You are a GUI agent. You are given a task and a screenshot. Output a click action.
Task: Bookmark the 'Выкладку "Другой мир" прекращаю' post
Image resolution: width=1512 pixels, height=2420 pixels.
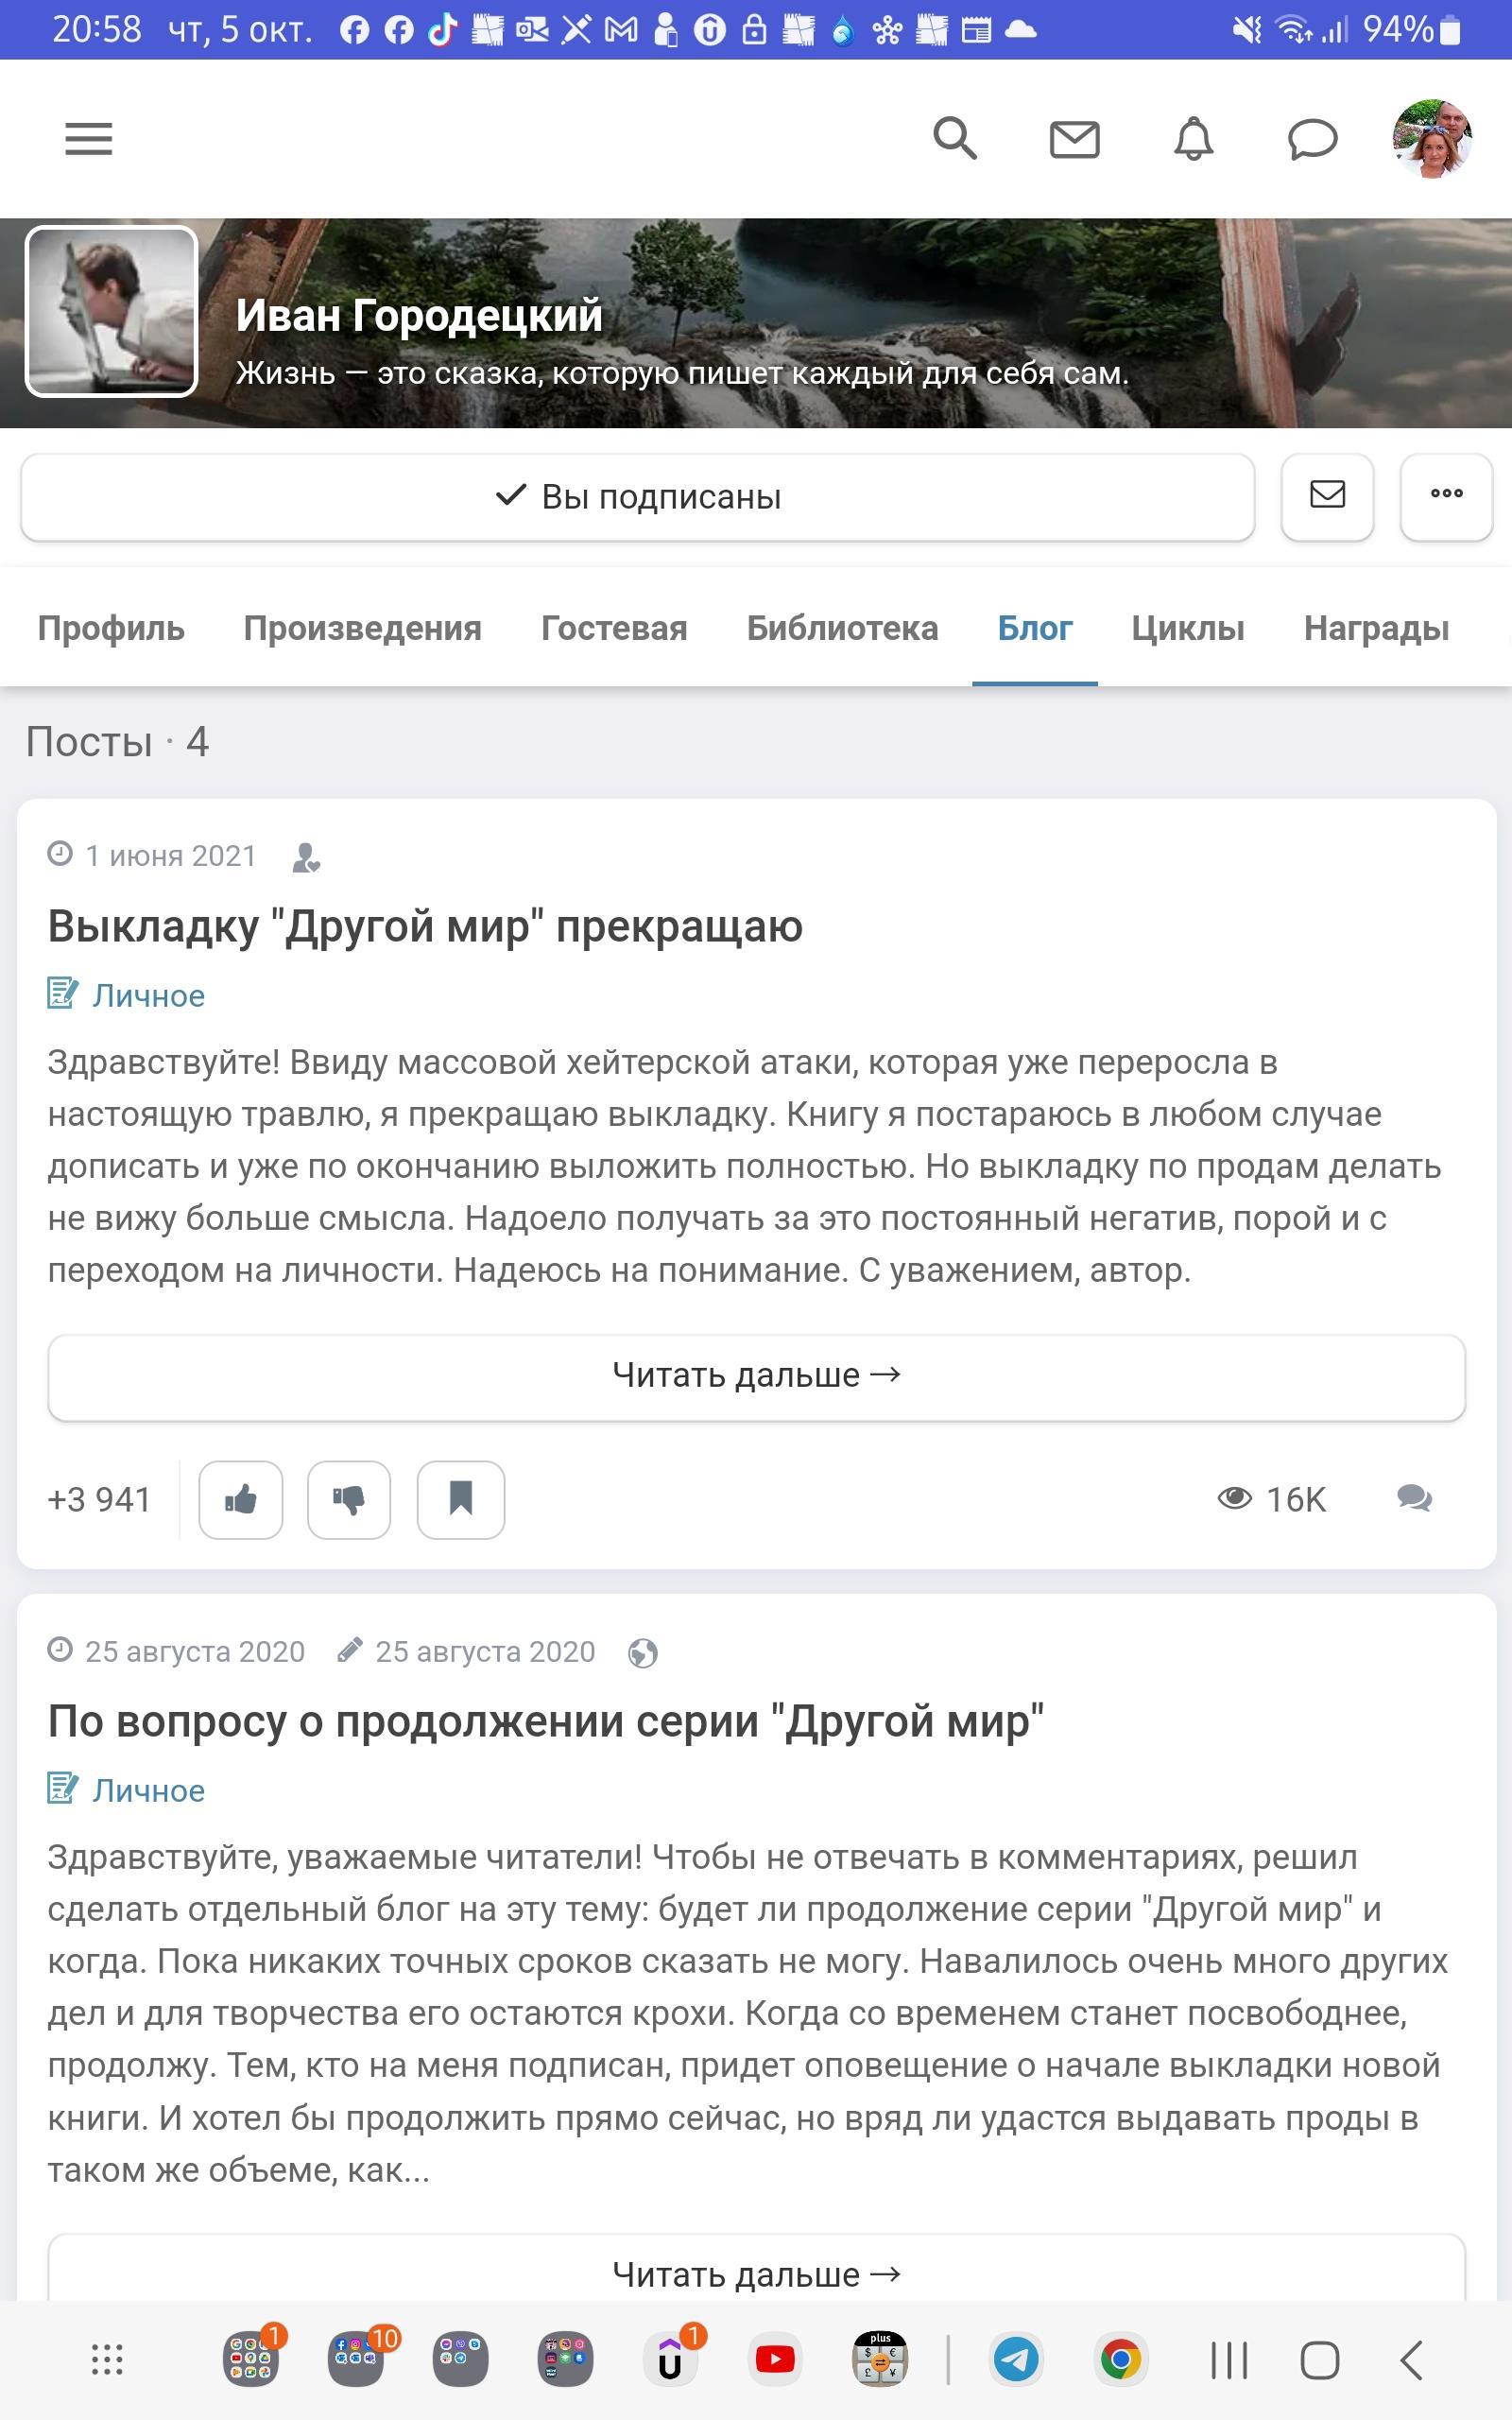460,1499
